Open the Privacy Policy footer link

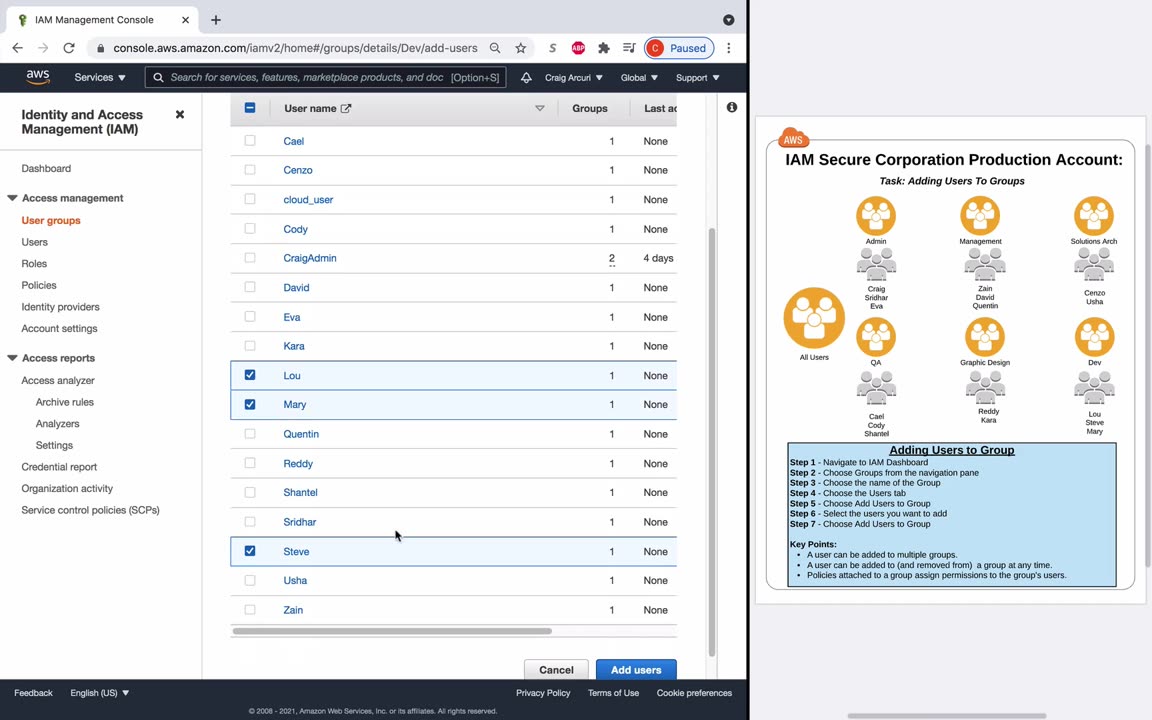click(x=543, y=693)
